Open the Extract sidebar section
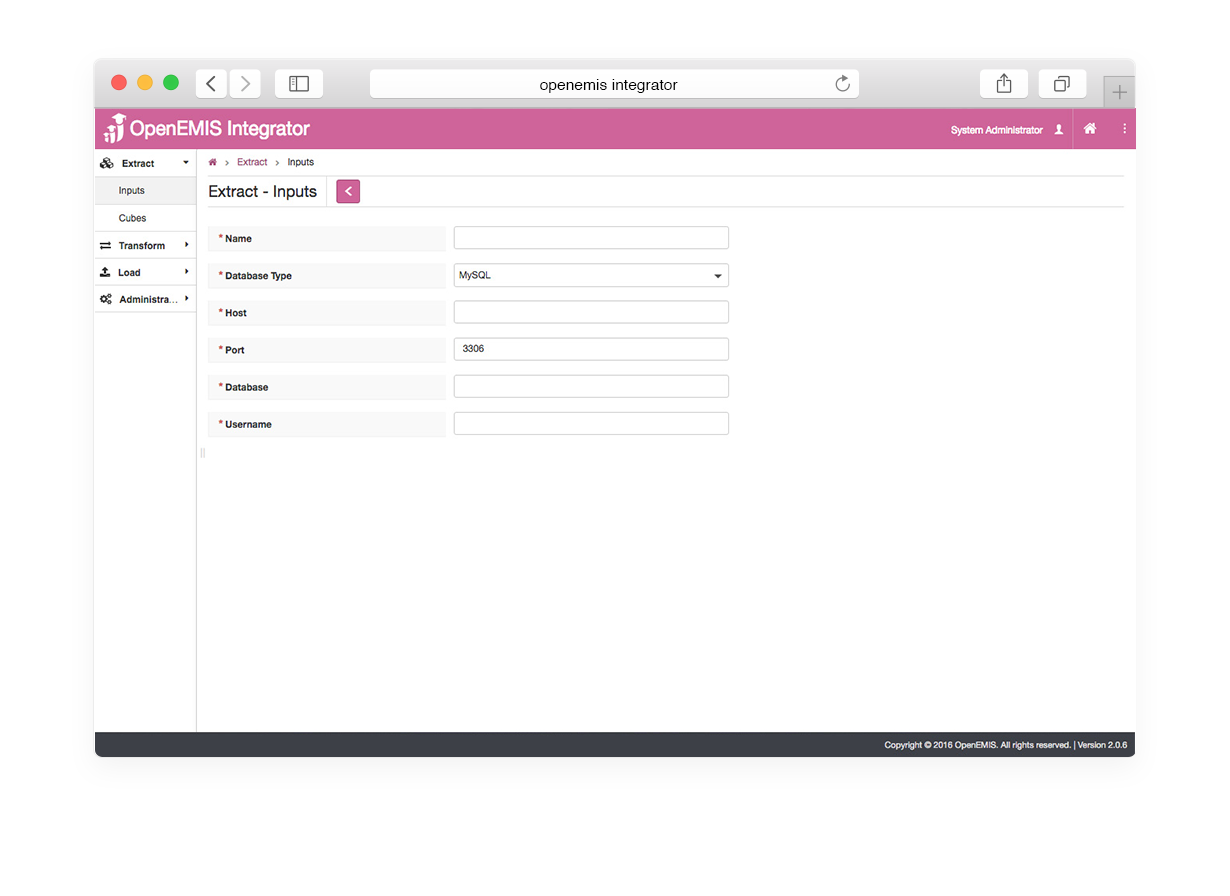1230x896 pixels. pos(146,163)
